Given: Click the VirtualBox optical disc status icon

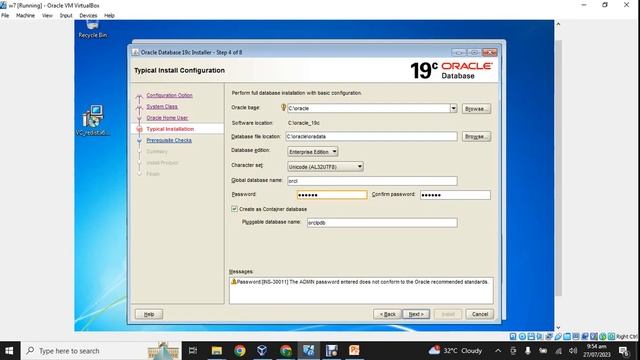Looking at the screenshot, I should click(x=522, y=336).
